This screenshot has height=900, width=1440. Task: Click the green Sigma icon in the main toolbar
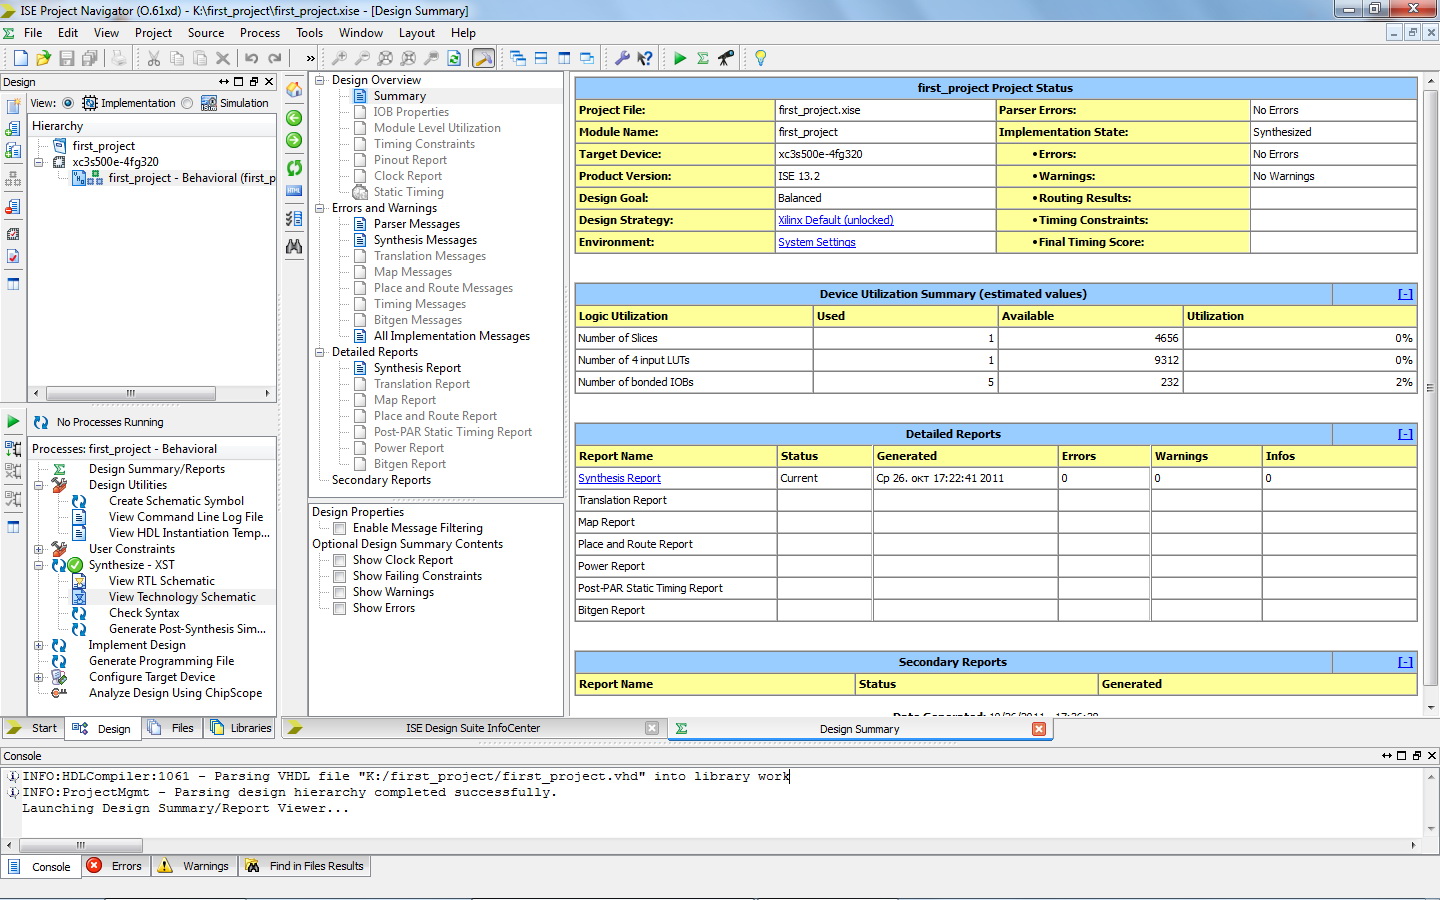pos(703,58)
